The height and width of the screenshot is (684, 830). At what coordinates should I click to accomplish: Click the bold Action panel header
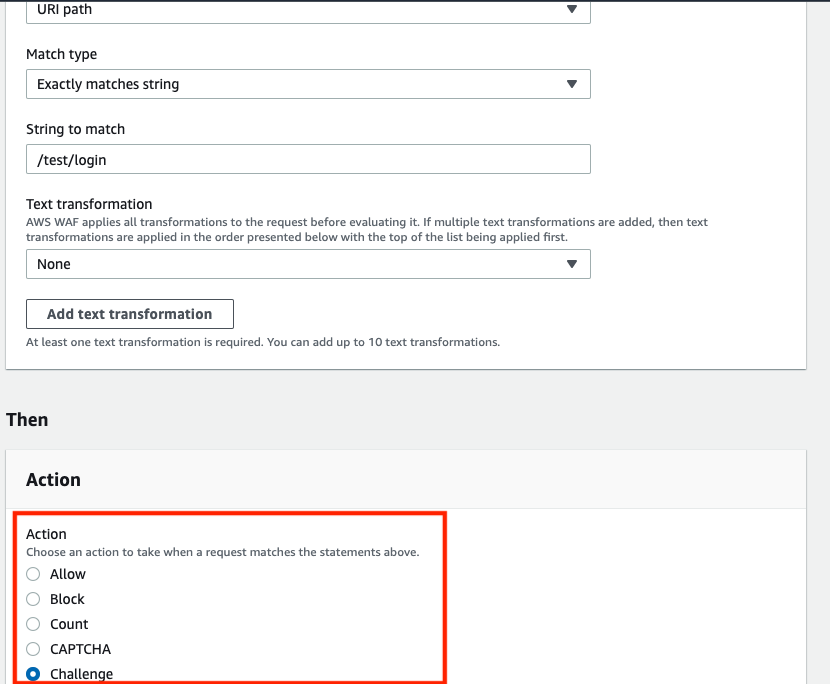[53, 480]
